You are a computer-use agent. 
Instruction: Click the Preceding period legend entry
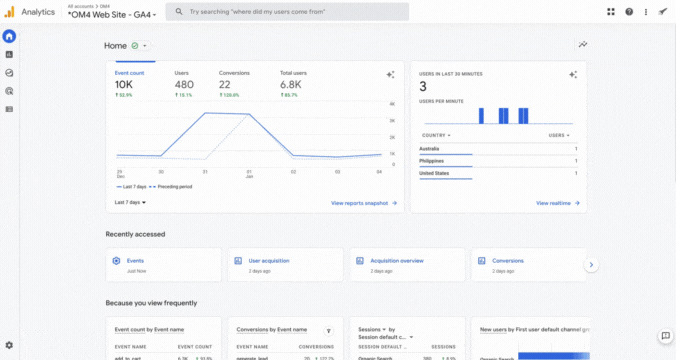pyautogui.click(x=171, y=187)
